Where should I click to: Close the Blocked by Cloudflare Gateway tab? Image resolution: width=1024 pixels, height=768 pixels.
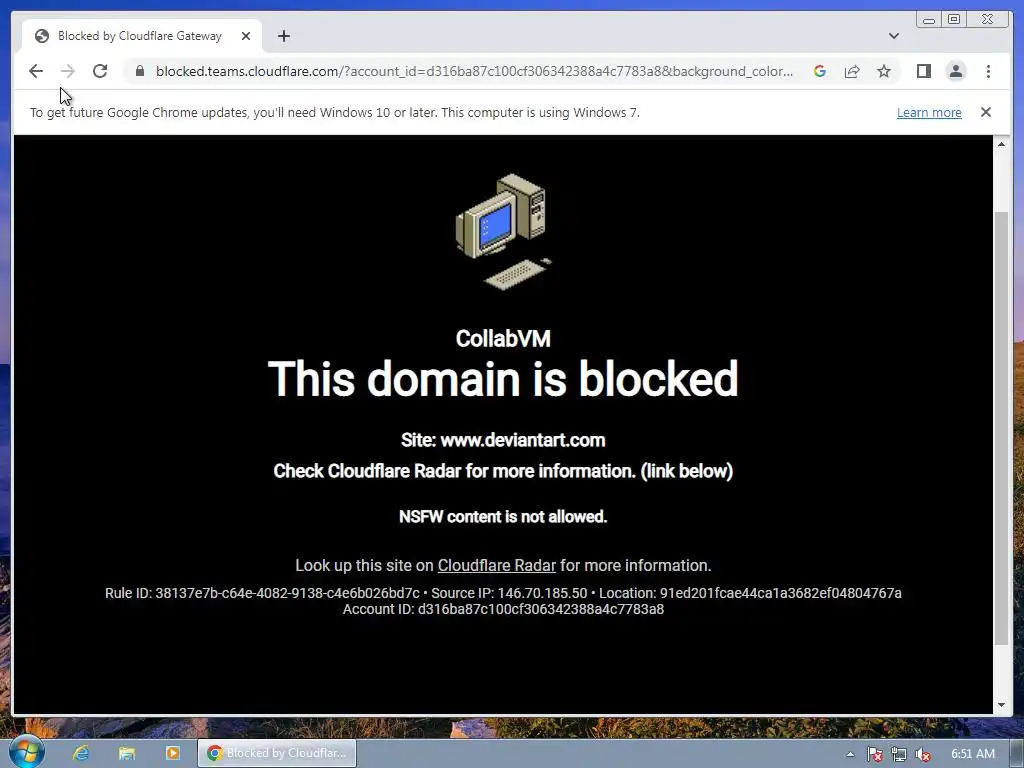pyautogui.click(x=246, y=36)
